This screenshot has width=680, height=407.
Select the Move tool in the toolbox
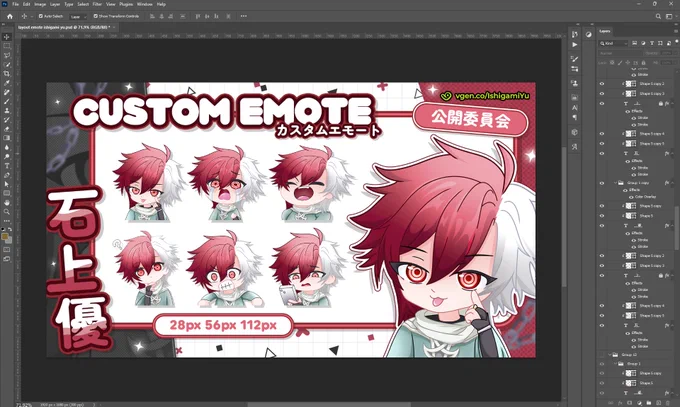pyautogui.click(x=7, y=37)
